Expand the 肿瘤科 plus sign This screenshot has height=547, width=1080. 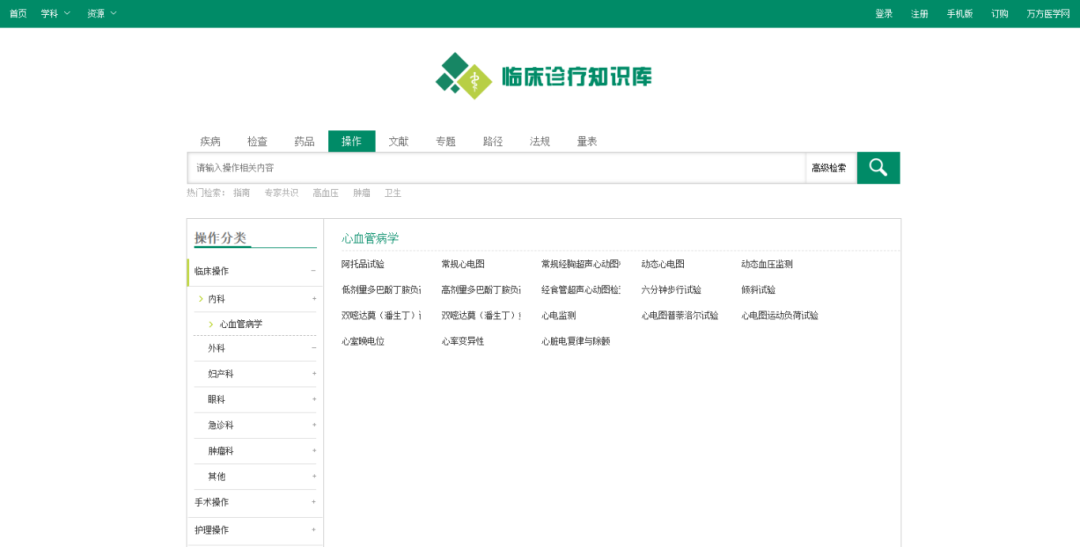pyautogui.click(x=314, y=451)
